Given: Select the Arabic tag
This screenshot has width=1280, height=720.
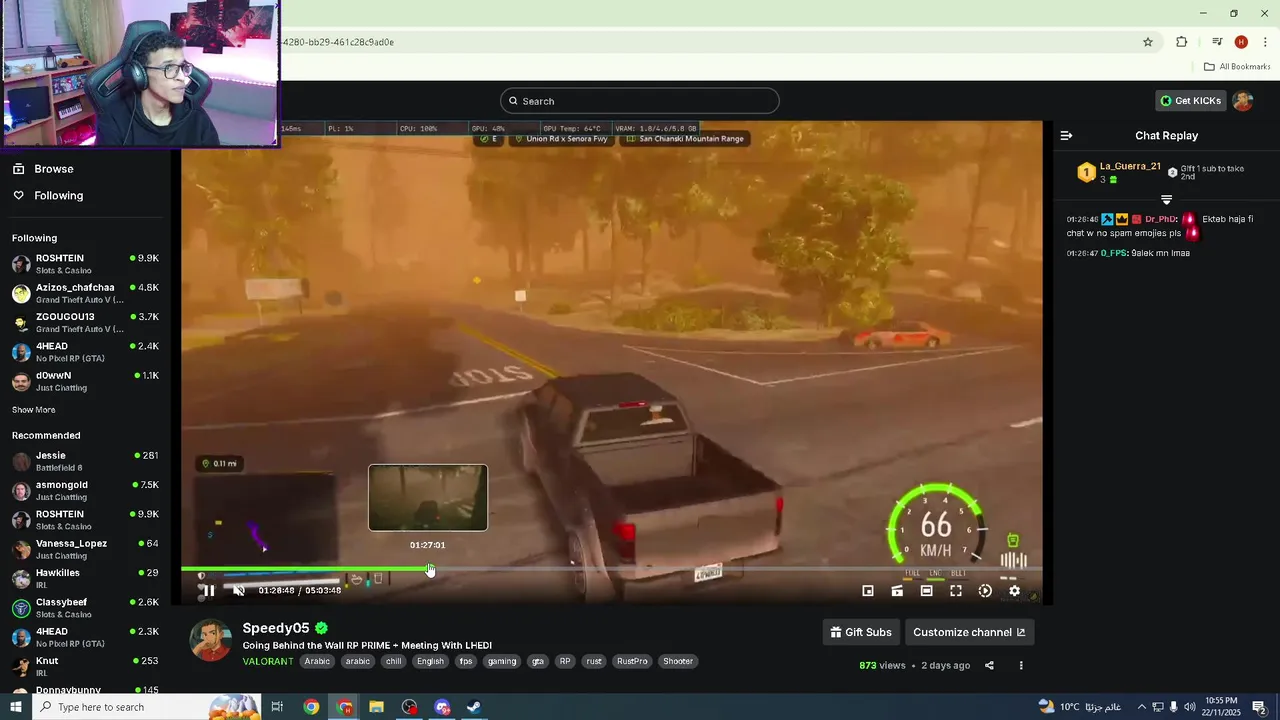Looking at the screenshot, I should tap(317, 661).
